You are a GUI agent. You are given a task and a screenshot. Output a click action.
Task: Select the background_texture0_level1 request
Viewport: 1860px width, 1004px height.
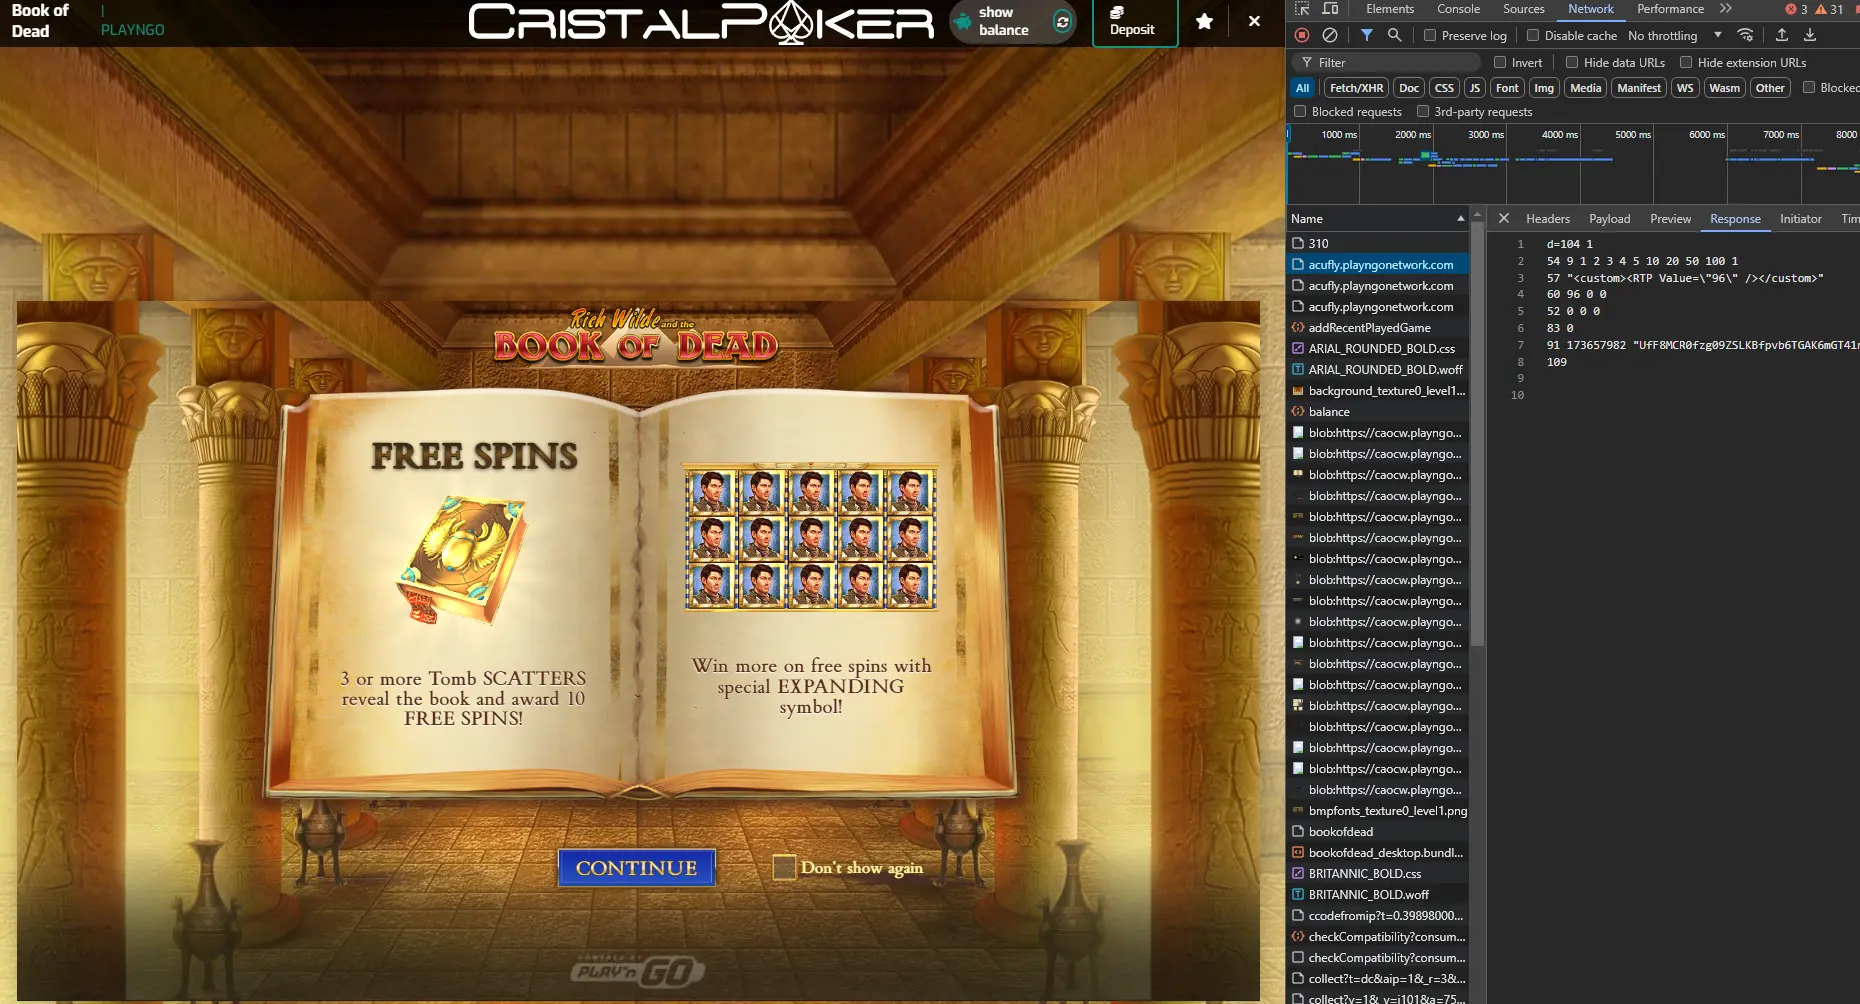[1378, 390]
